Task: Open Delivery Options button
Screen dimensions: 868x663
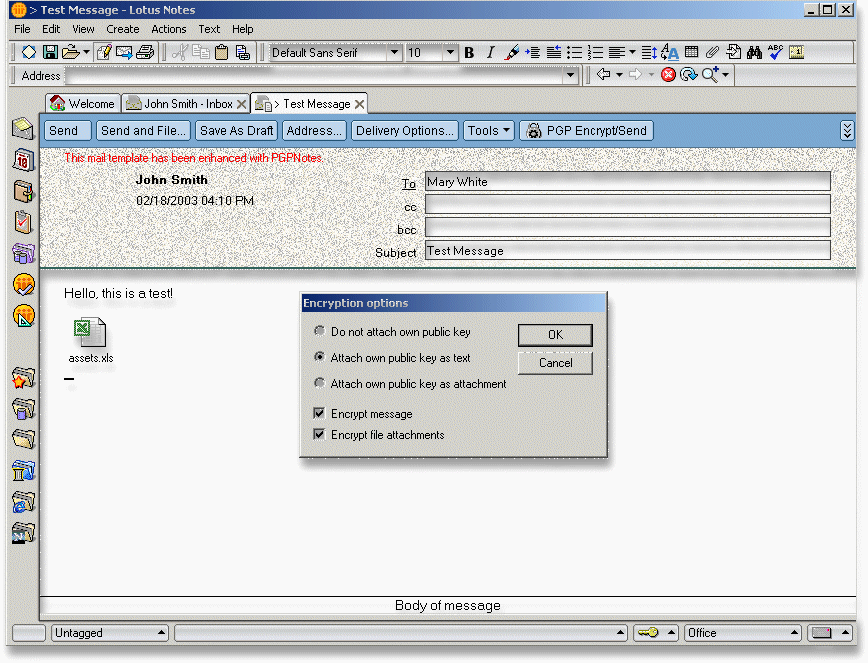Action: [405, 131]
